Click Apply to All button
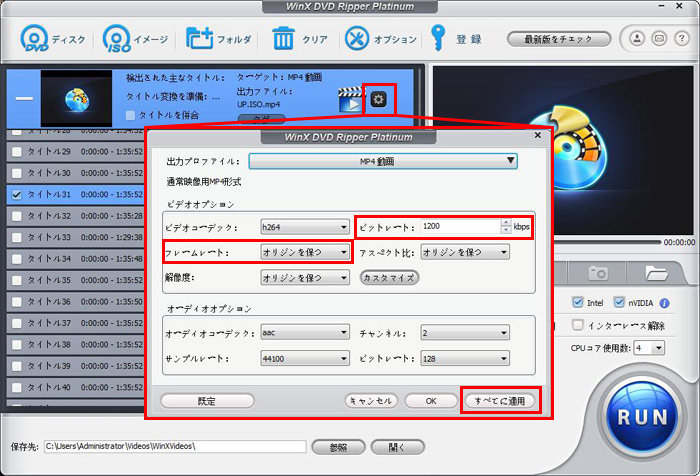The height and width of the screenshot is (476, 700). (500, 401)
